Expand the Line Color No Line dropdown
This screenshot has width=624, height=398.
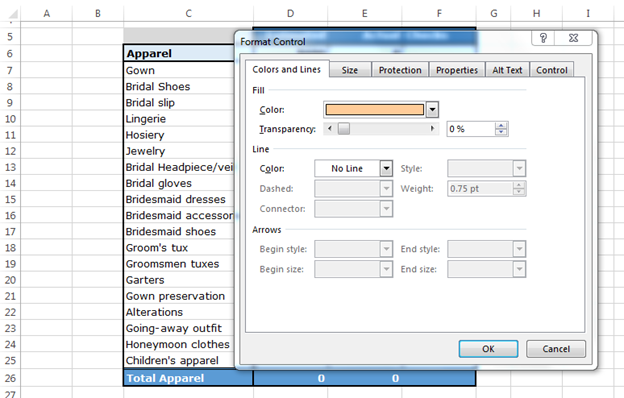386,168
